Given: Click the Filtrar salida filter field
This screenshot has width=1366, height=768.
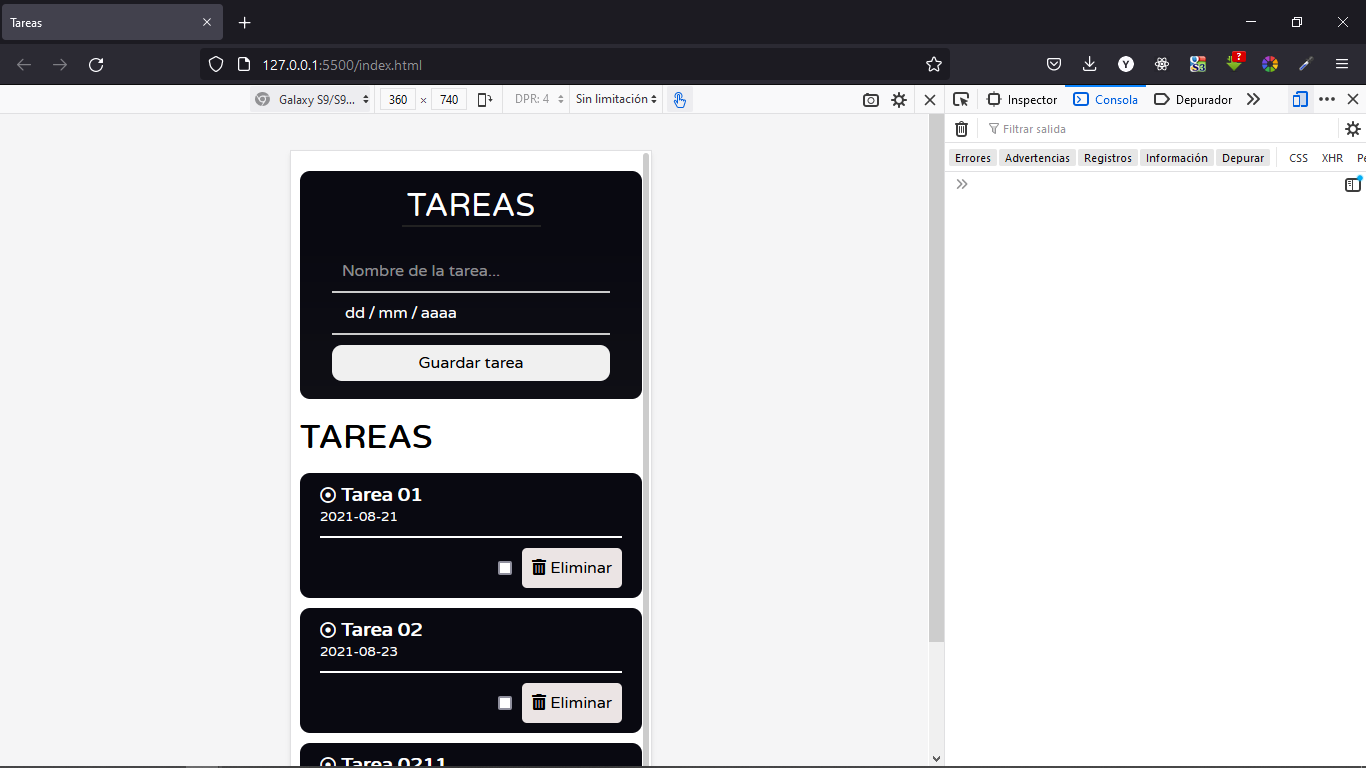Looking at the screenshot, I should click(x=1160, y=129).
